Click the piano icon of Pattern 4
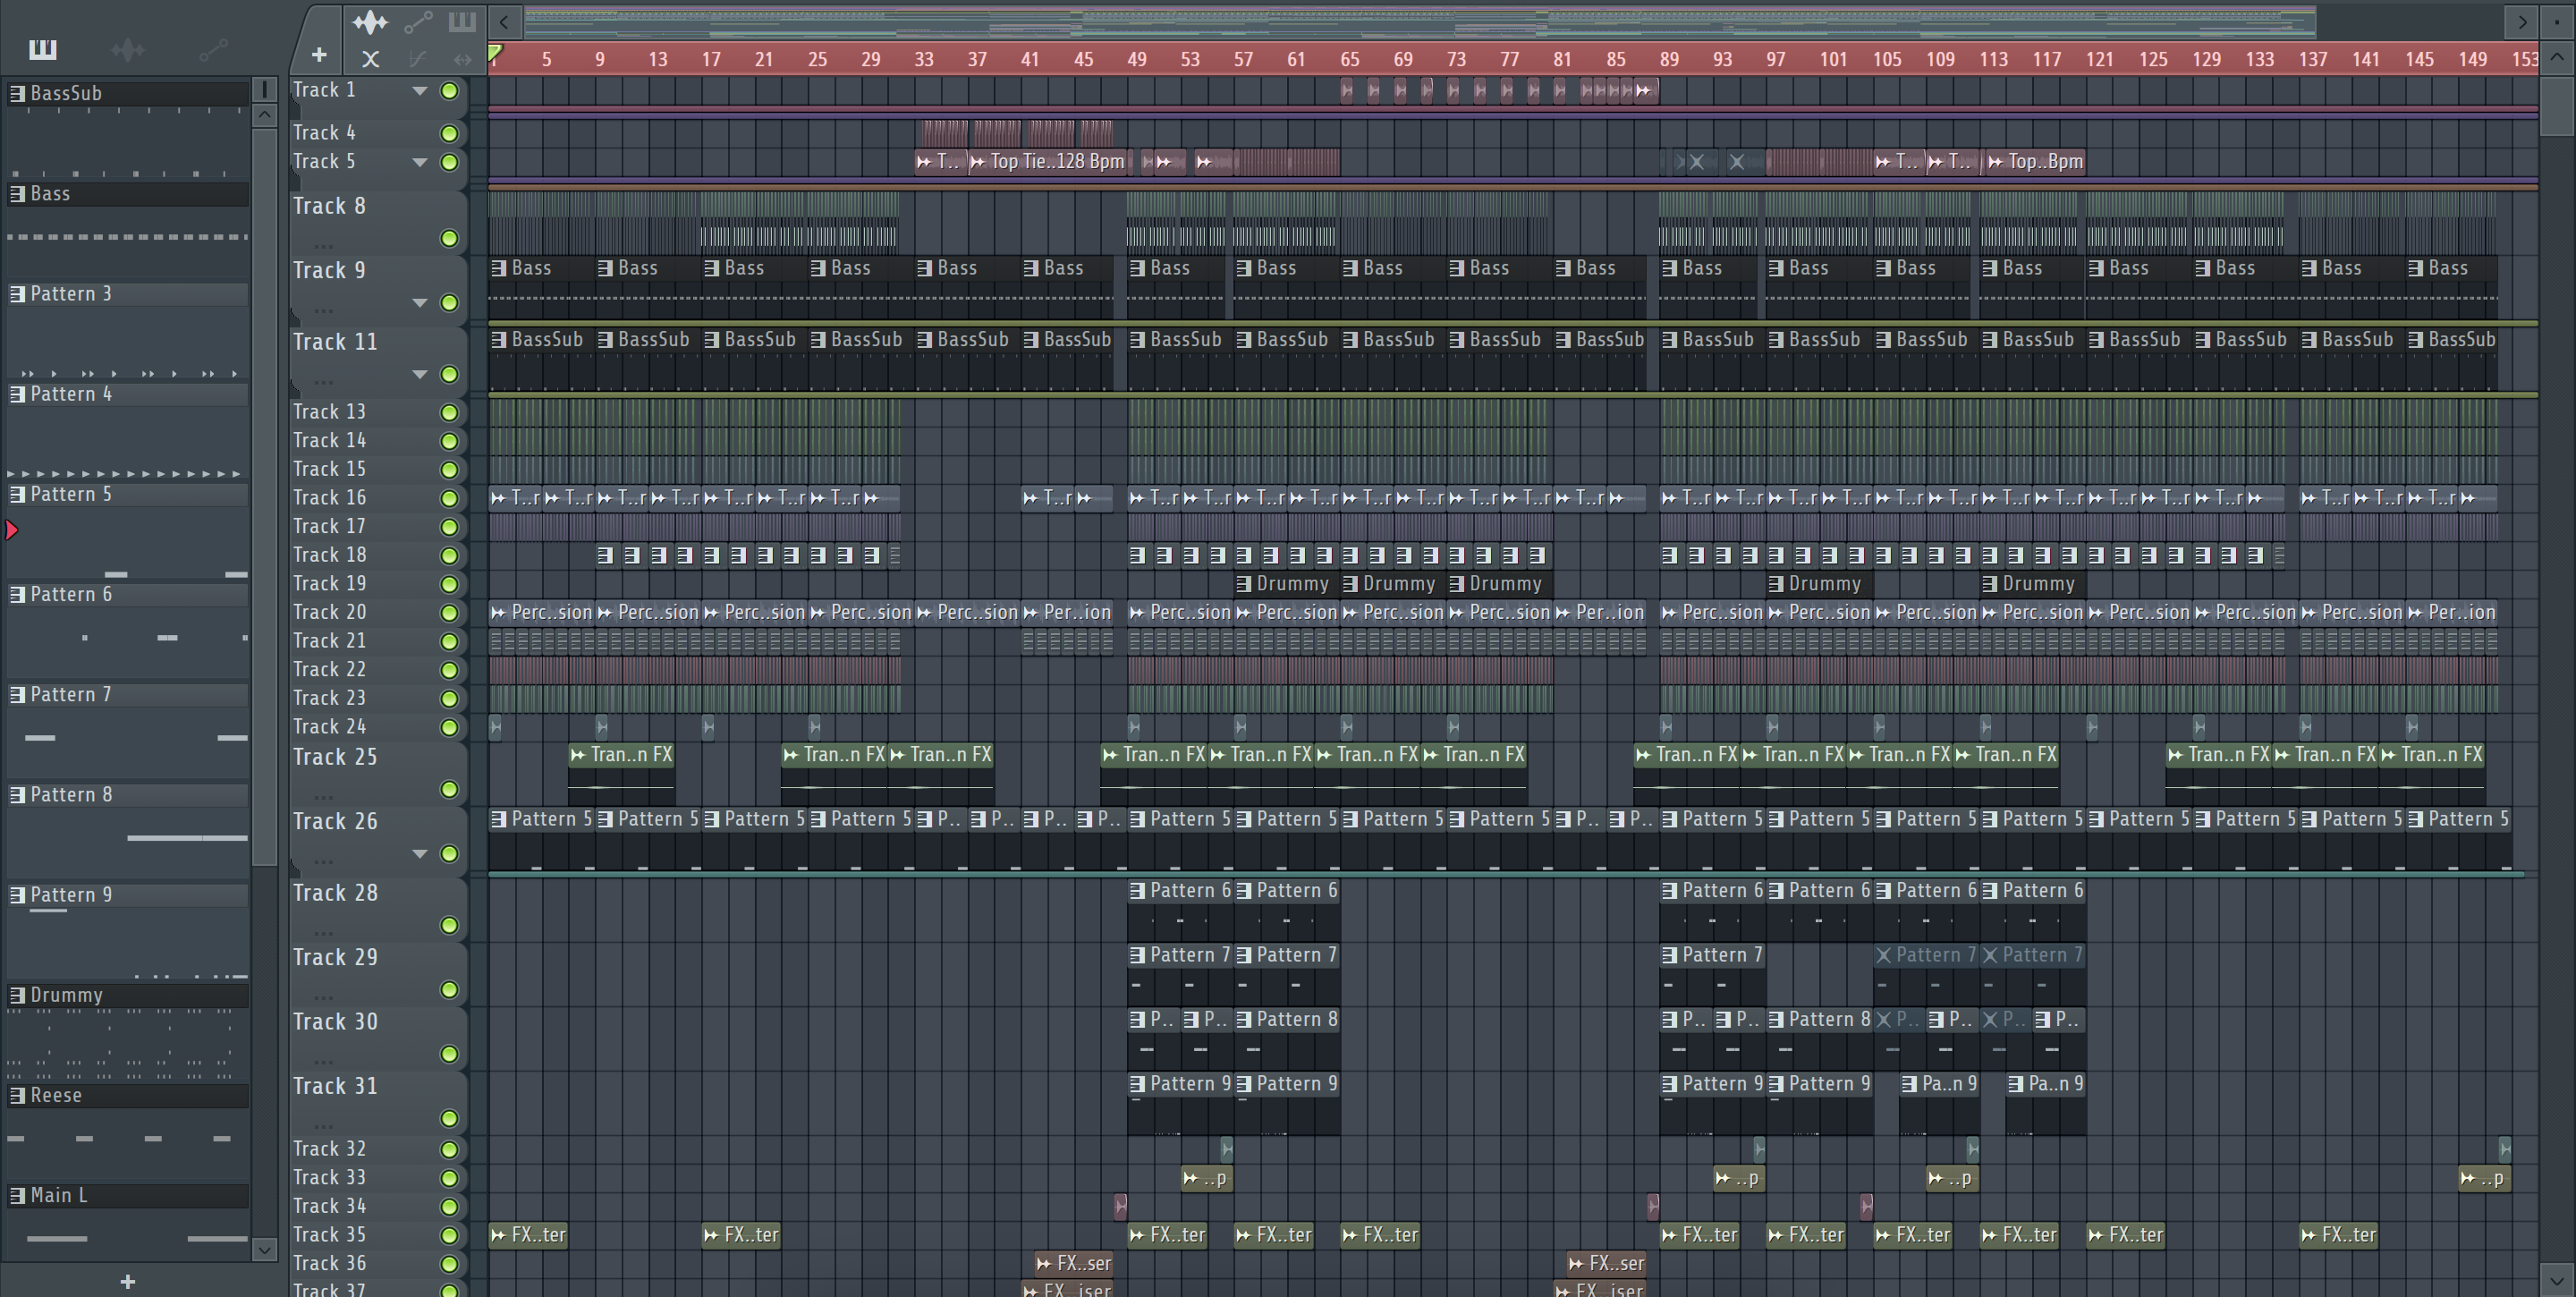 pos(17,394)
